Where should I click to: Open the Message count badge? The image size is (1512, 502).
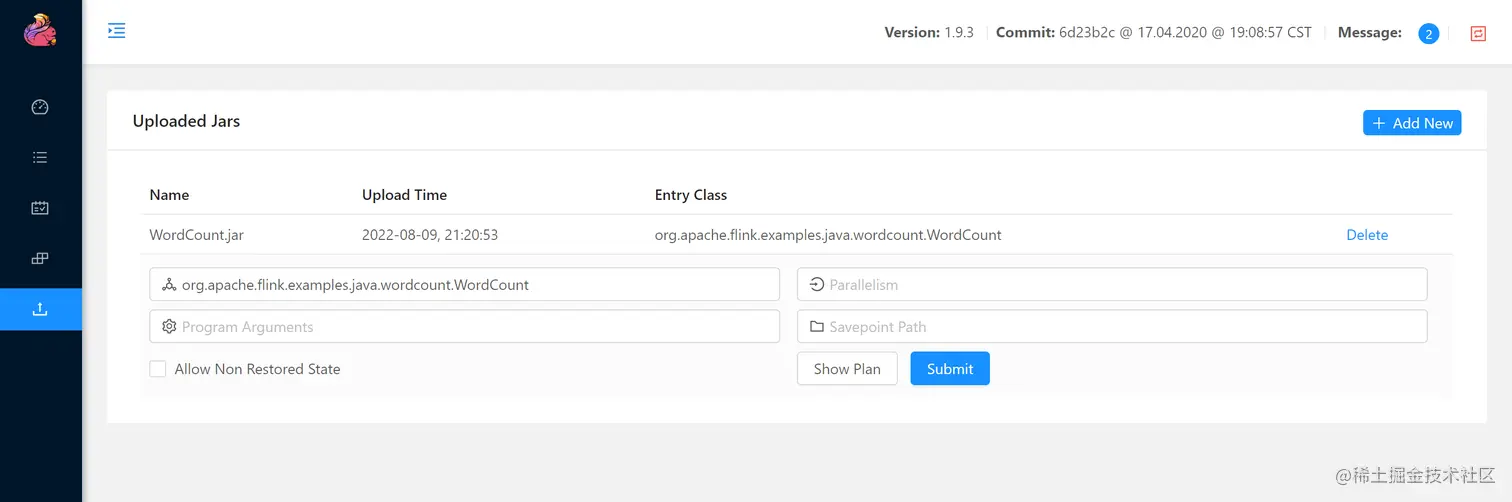pos(1428,34)
